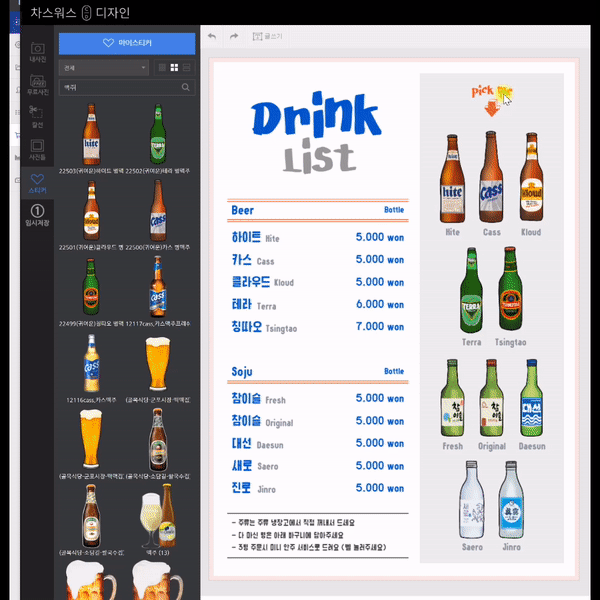Select the 스티커 sticker tab in sidebar
600x600 pixels.
click(38, 183)
